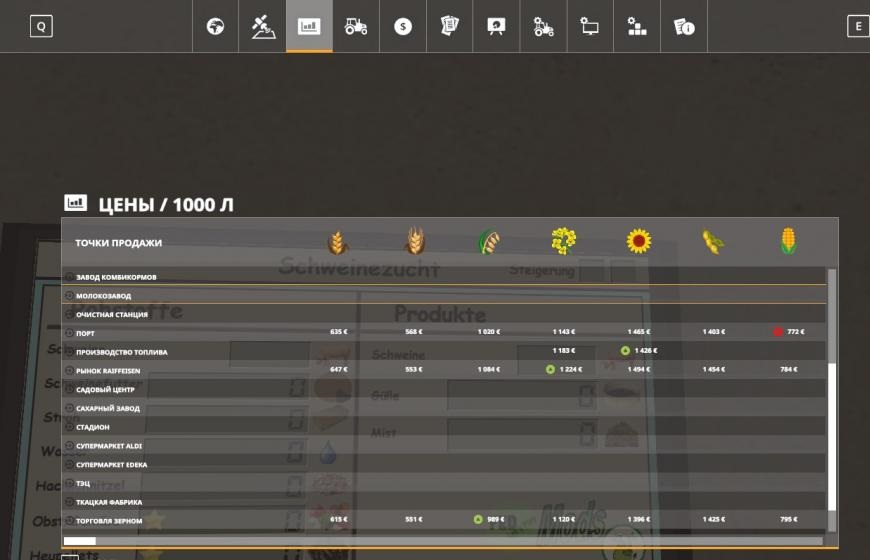Open the finances tab with dollar icon
Screen dimensions: 870x560
point(403,27)
